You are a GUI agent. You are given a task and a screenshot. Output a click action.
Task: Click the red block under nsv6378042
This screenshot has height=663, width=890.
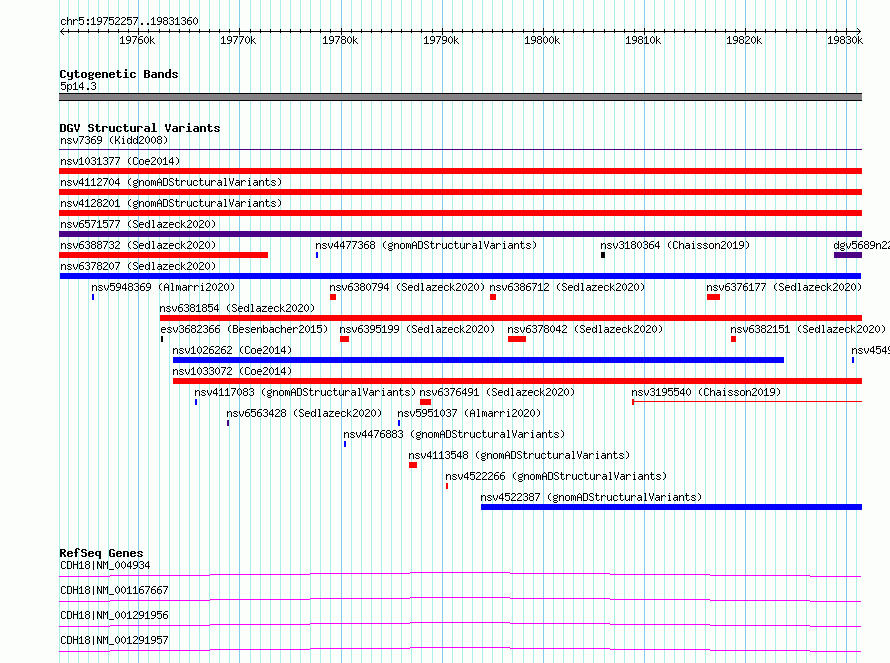click(x=517, y=339)
